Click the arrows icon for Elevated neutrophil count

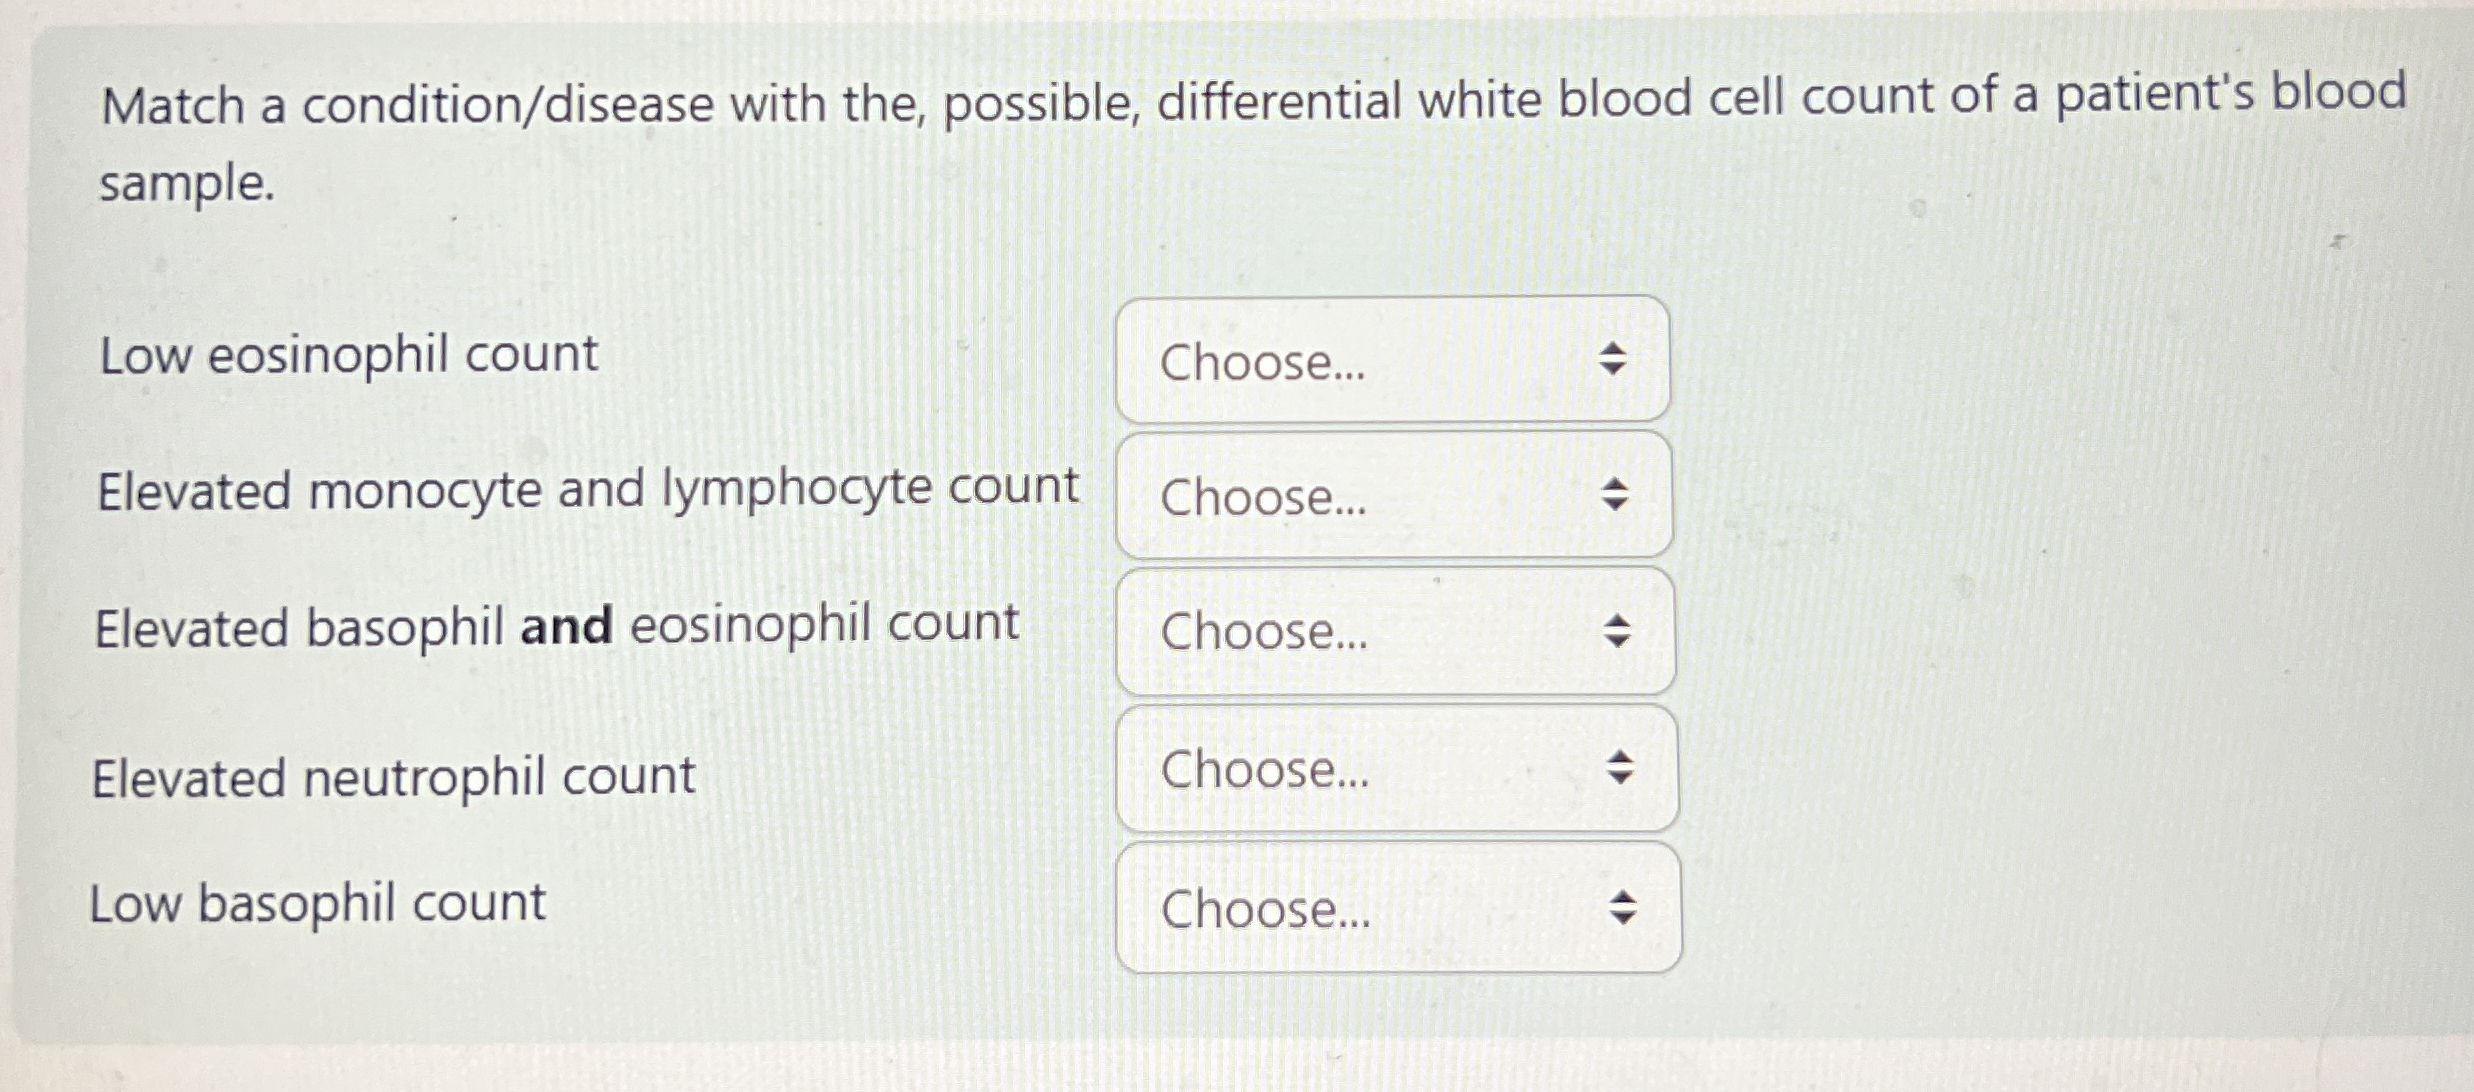point(1619,768)
